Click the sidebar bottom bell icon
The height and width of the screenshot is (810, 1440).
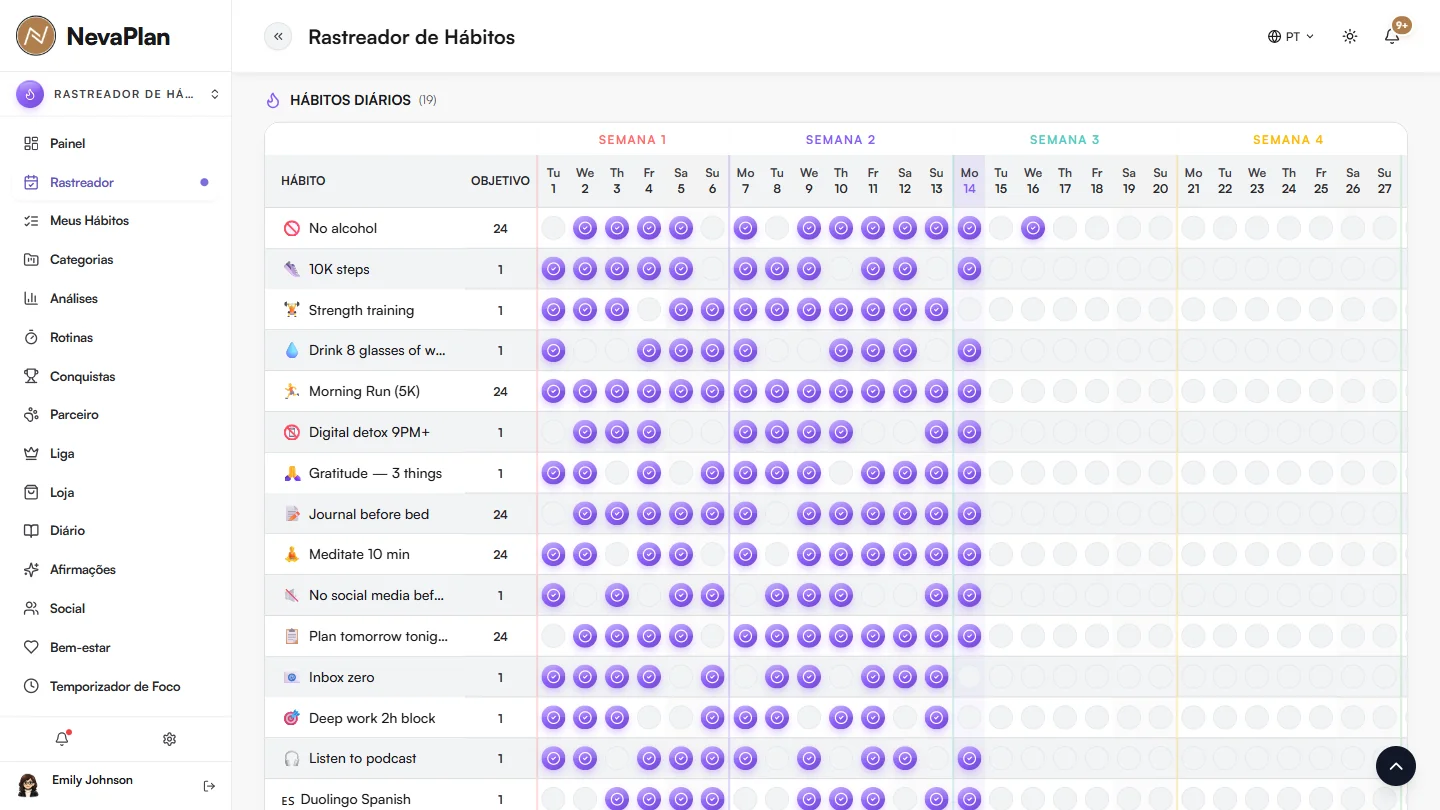(62, 739)
